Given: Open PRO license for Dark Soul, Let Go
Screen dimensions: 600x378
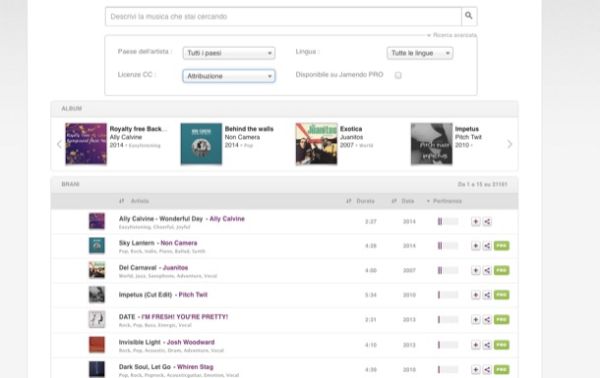Looking at the screenshot, I should coord(501,370).
